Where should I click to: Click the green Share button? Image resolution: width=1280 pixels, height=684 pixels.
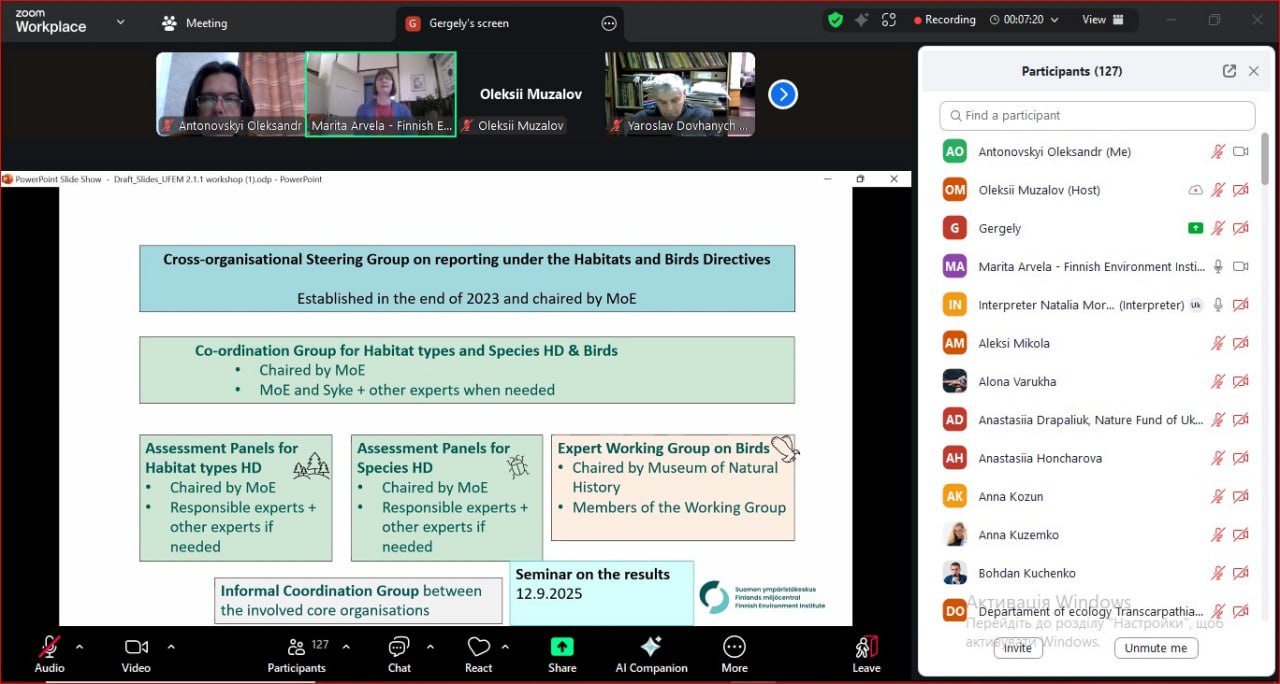pos(562,654)
